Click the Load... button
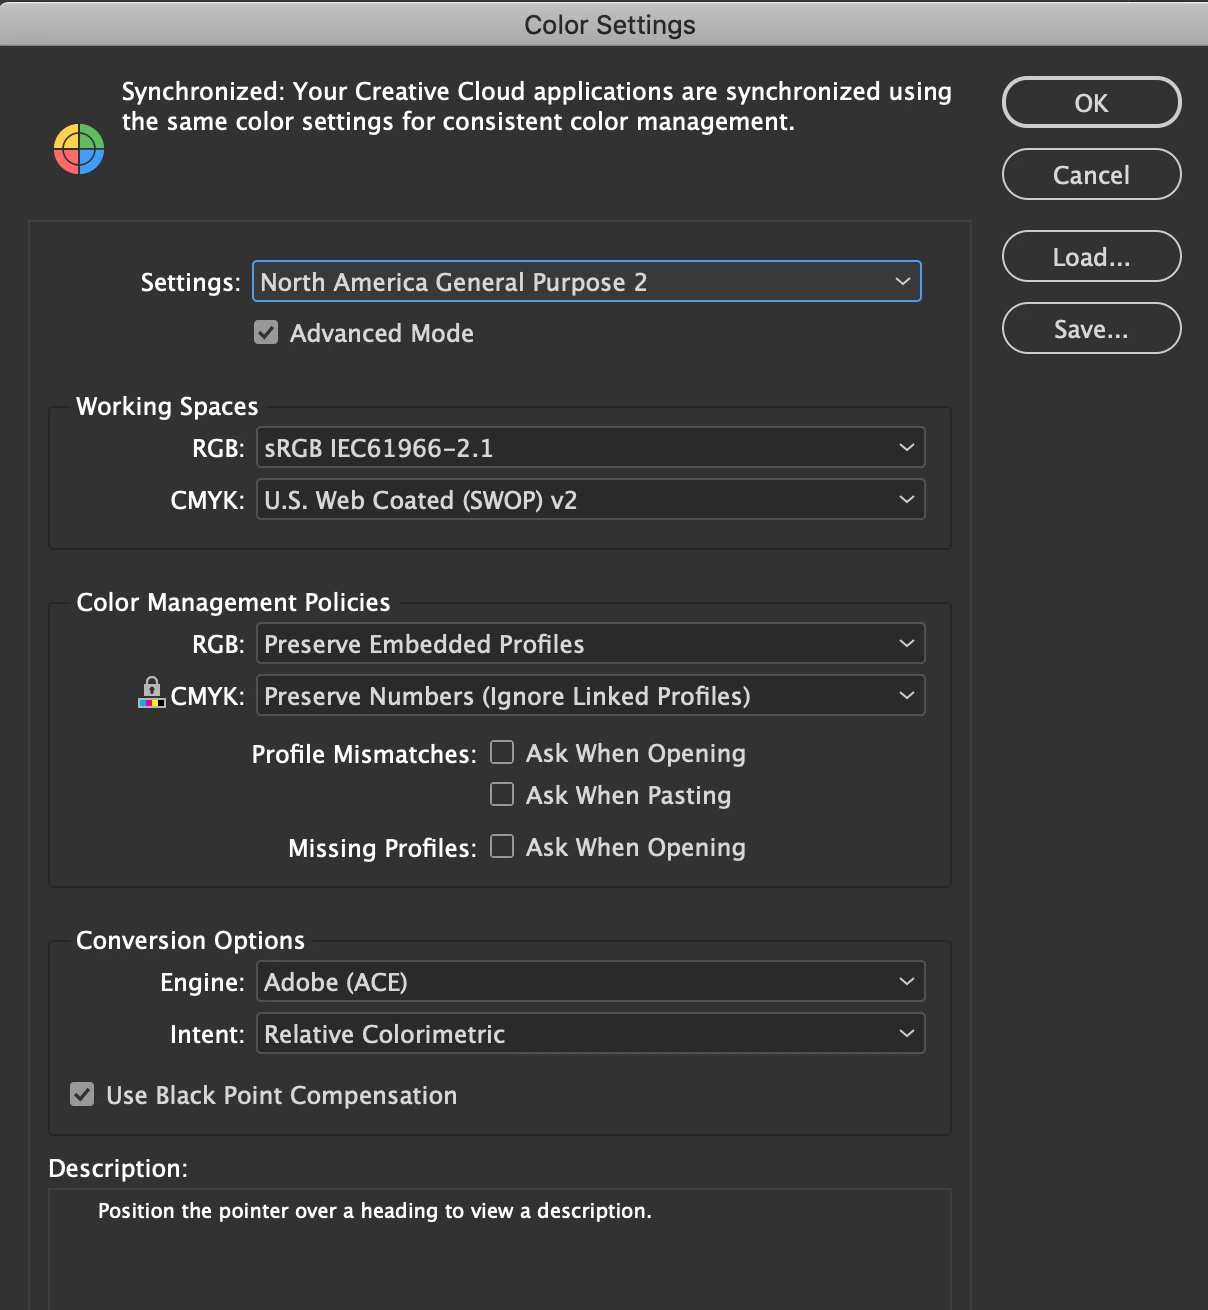 coord(1092,256)
